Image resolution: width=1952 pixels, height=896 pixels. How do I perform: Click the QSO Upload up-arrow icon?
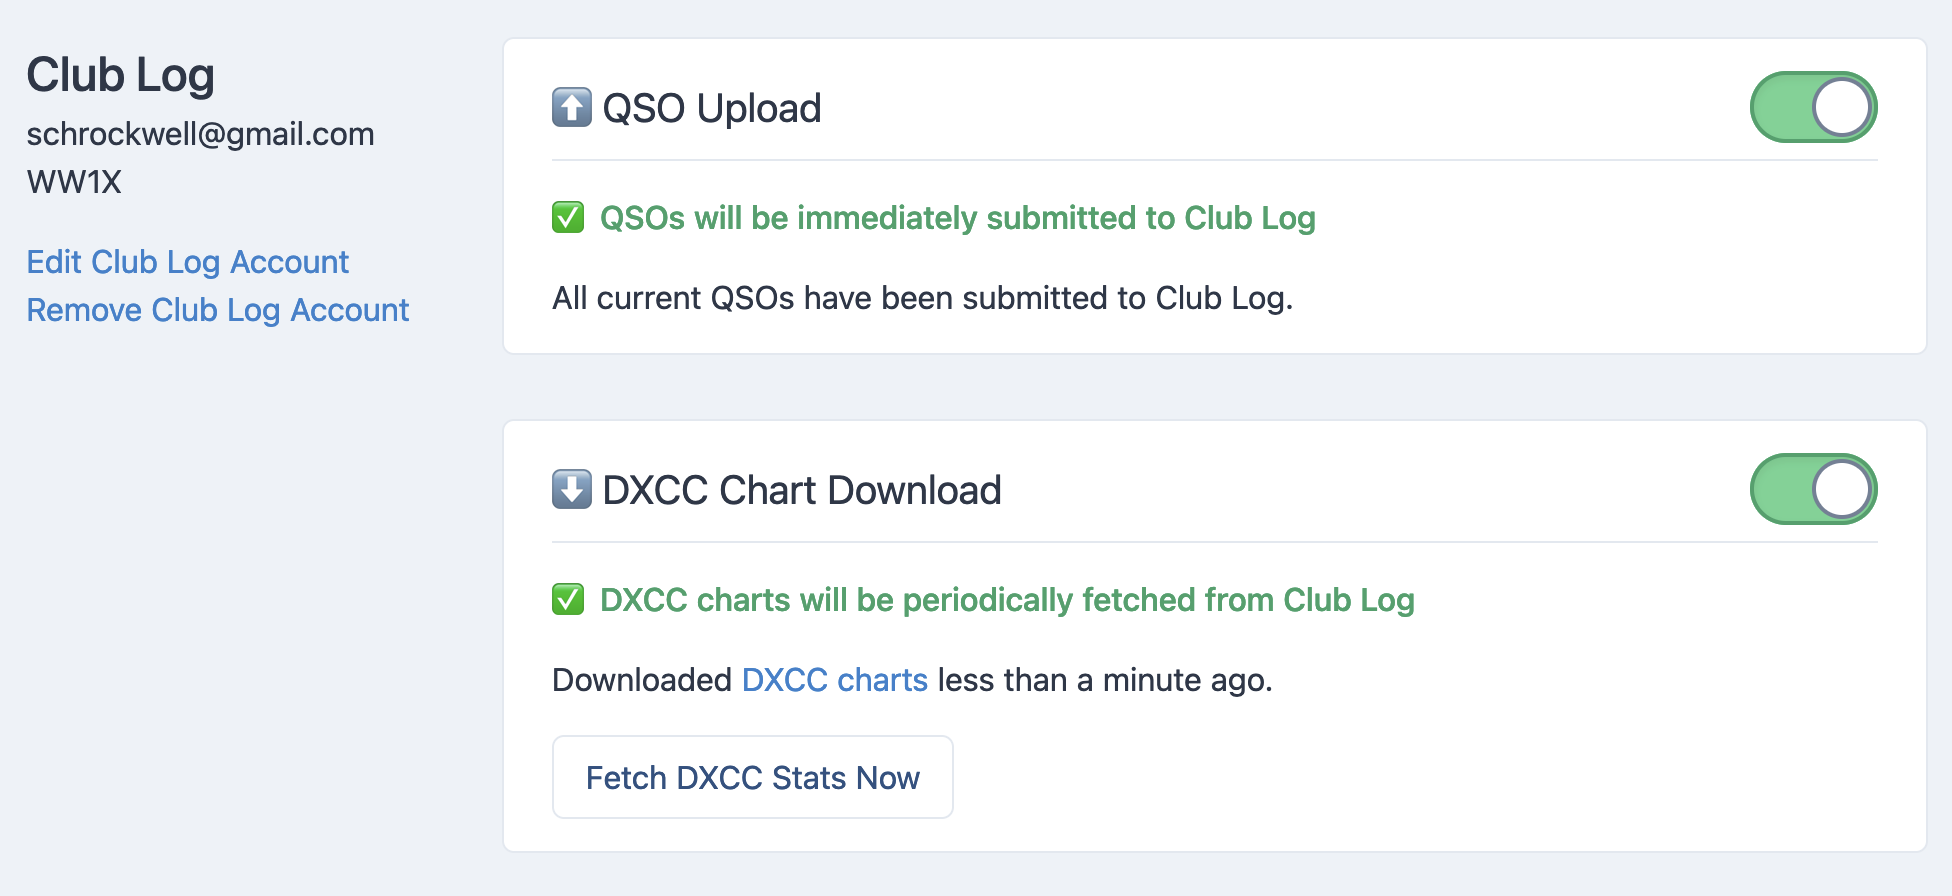point(571,108)
